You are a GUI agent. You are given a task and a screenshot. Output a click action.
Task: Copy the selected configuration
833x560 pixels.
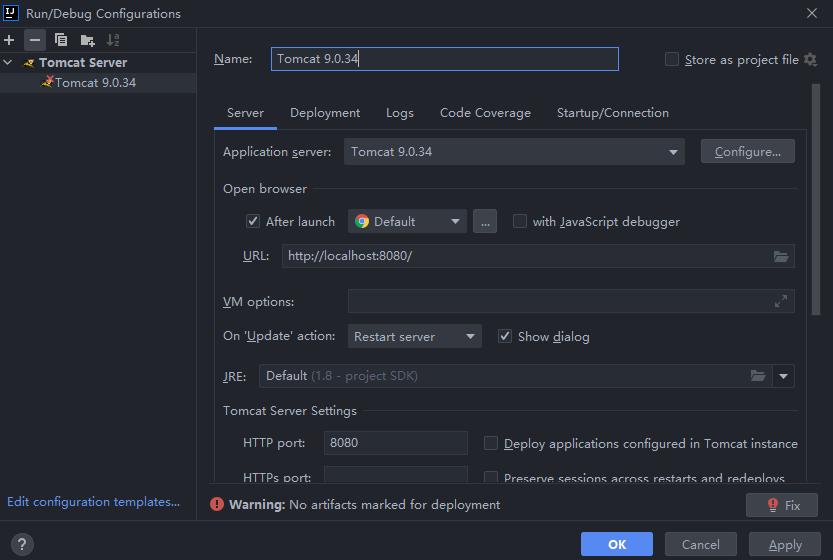pos(61,40)
